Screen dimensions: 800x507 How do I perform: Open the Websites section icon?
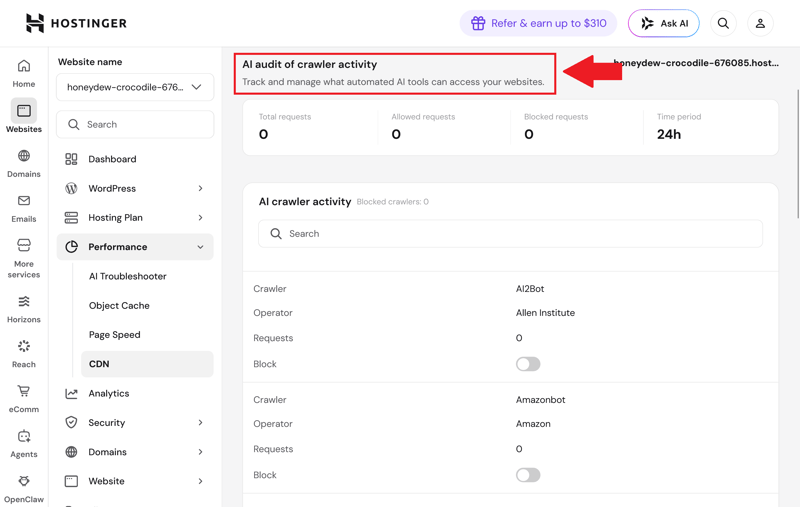point(23,110)
